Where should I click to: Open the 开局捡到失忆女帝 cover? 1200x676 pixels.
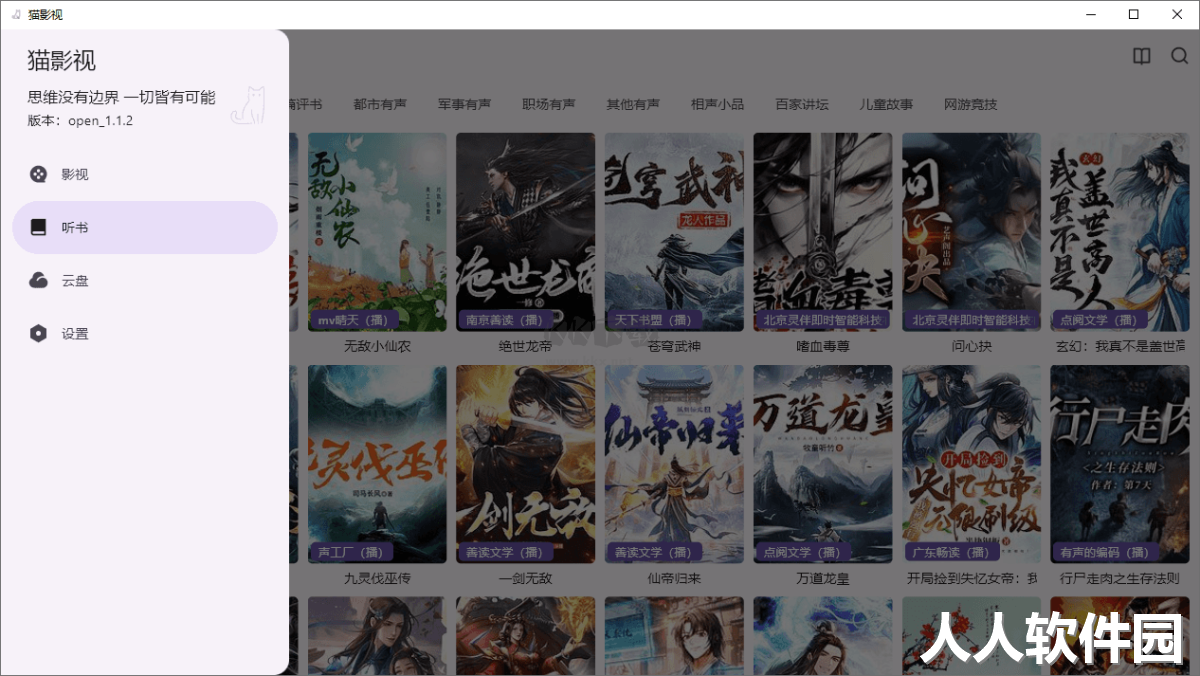[x=971, y=464]
